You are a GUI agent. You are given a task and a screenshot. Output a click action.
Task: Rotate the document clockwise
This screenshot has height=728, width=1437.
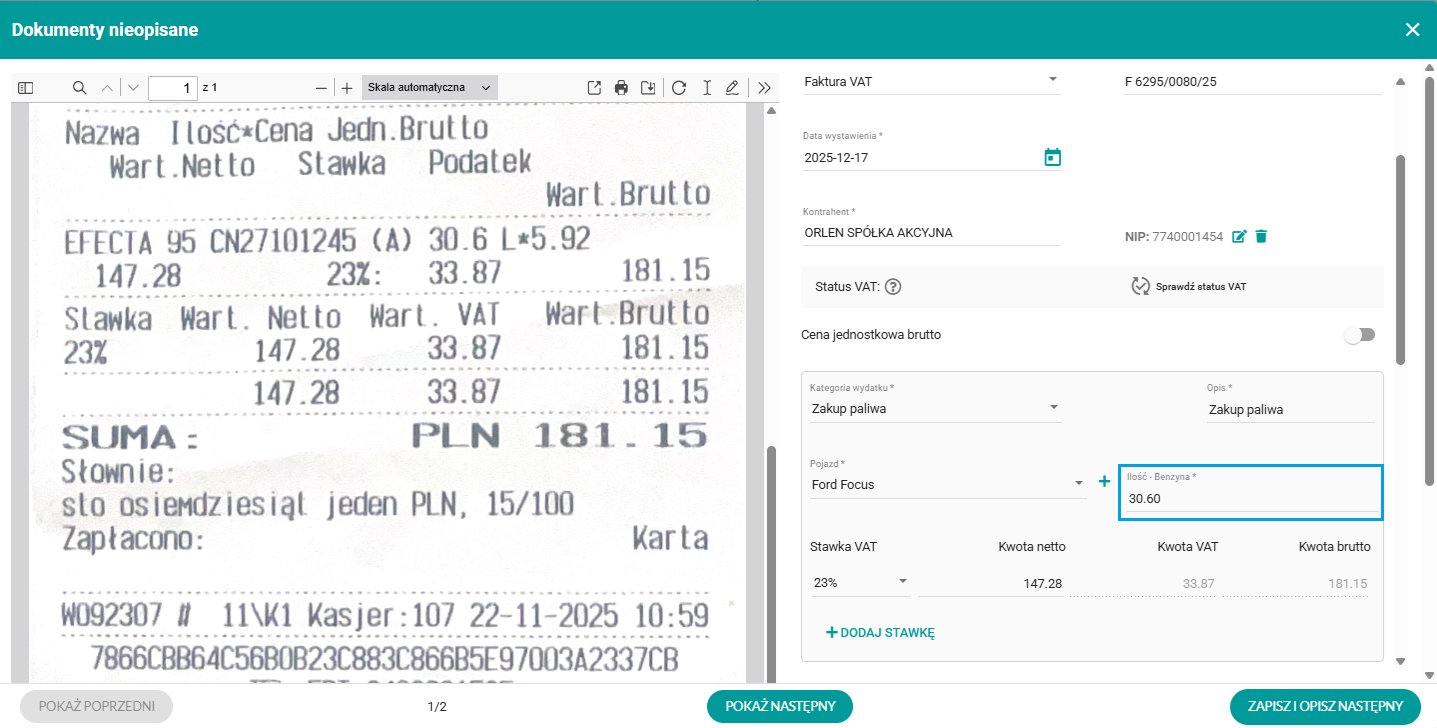click(x=679, y=88)
